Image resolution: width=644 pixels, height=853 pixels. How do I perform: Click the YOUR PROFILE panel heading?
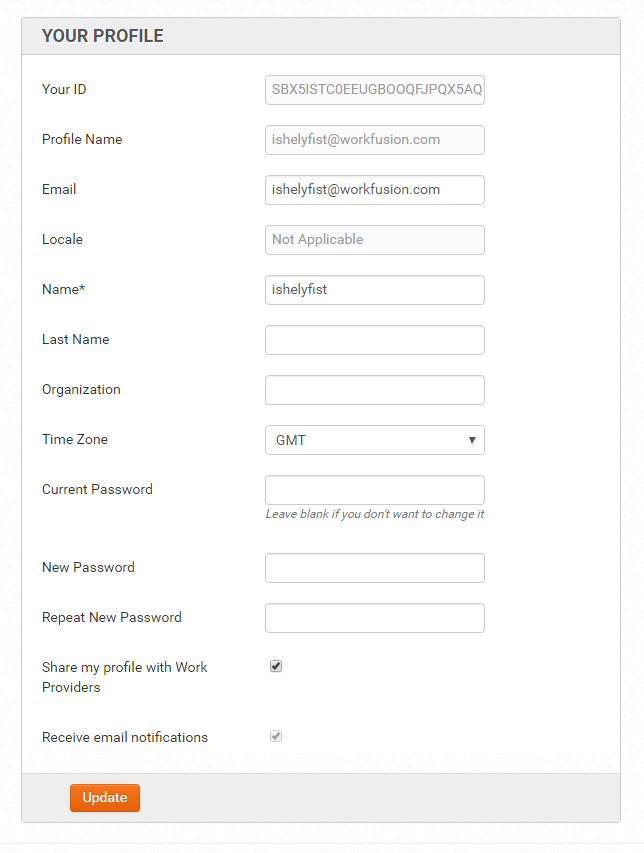pyautogui.click(x=103, y=36)
